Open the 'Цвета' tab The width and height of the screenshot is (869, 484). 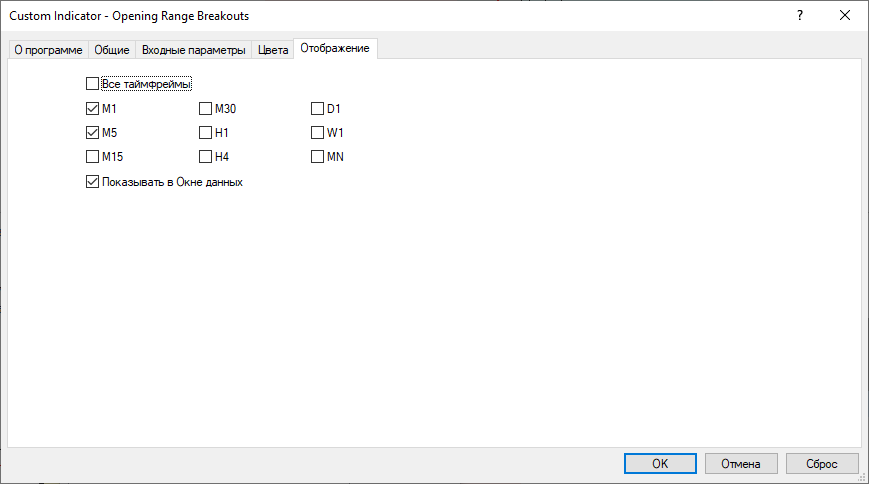[273, 50]
